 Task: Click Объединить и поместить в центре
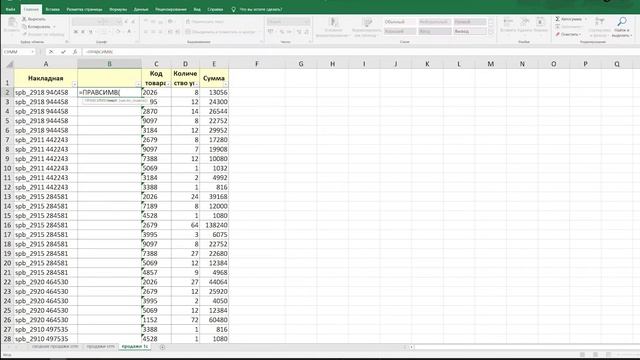pos(220,32)
